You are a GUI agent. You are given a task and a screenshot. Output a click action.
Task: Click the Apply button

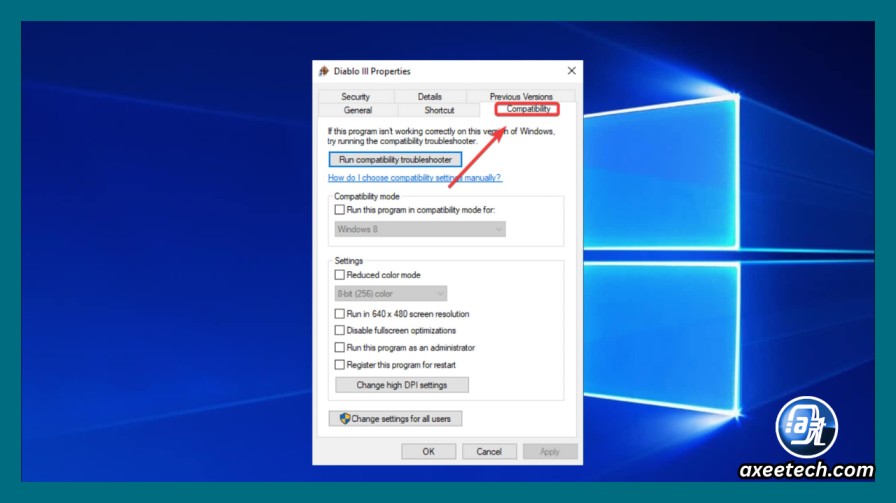point(550,452)
